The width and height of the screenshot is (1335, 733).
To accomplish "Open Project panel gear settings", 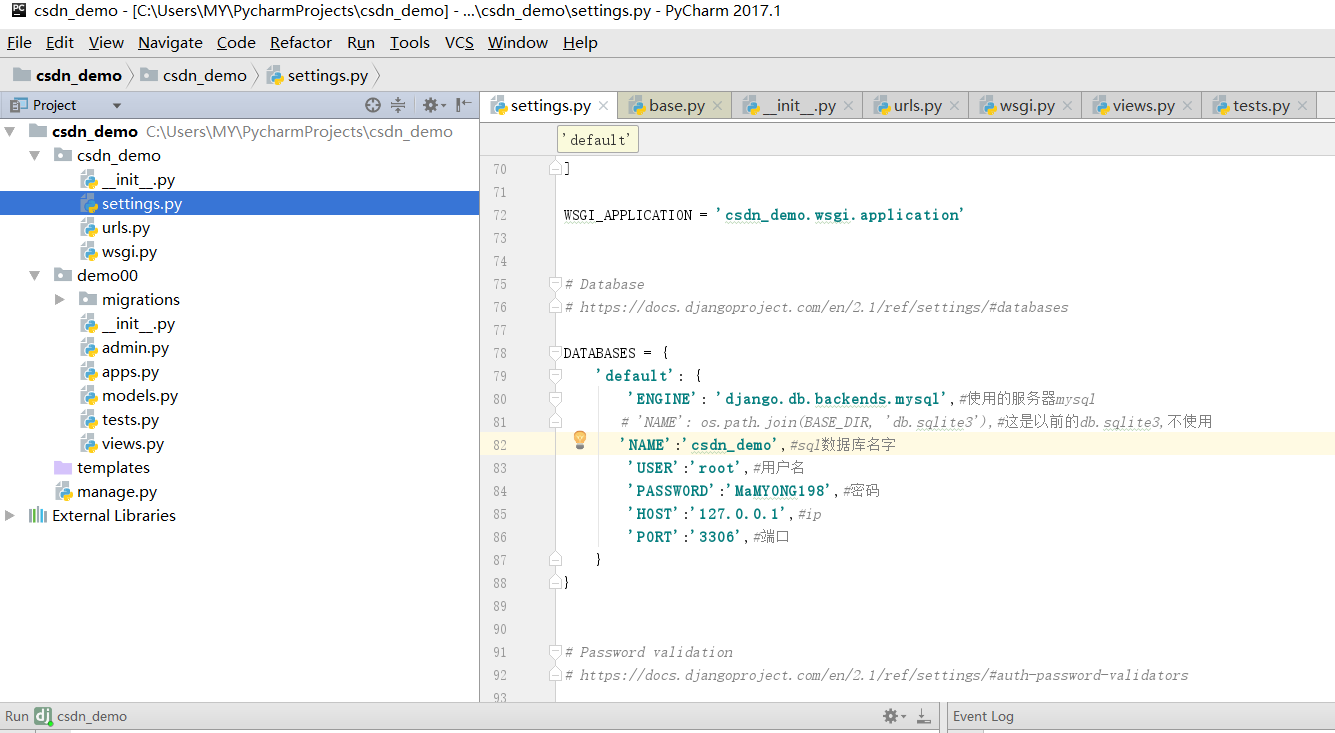I will point(432,105).
